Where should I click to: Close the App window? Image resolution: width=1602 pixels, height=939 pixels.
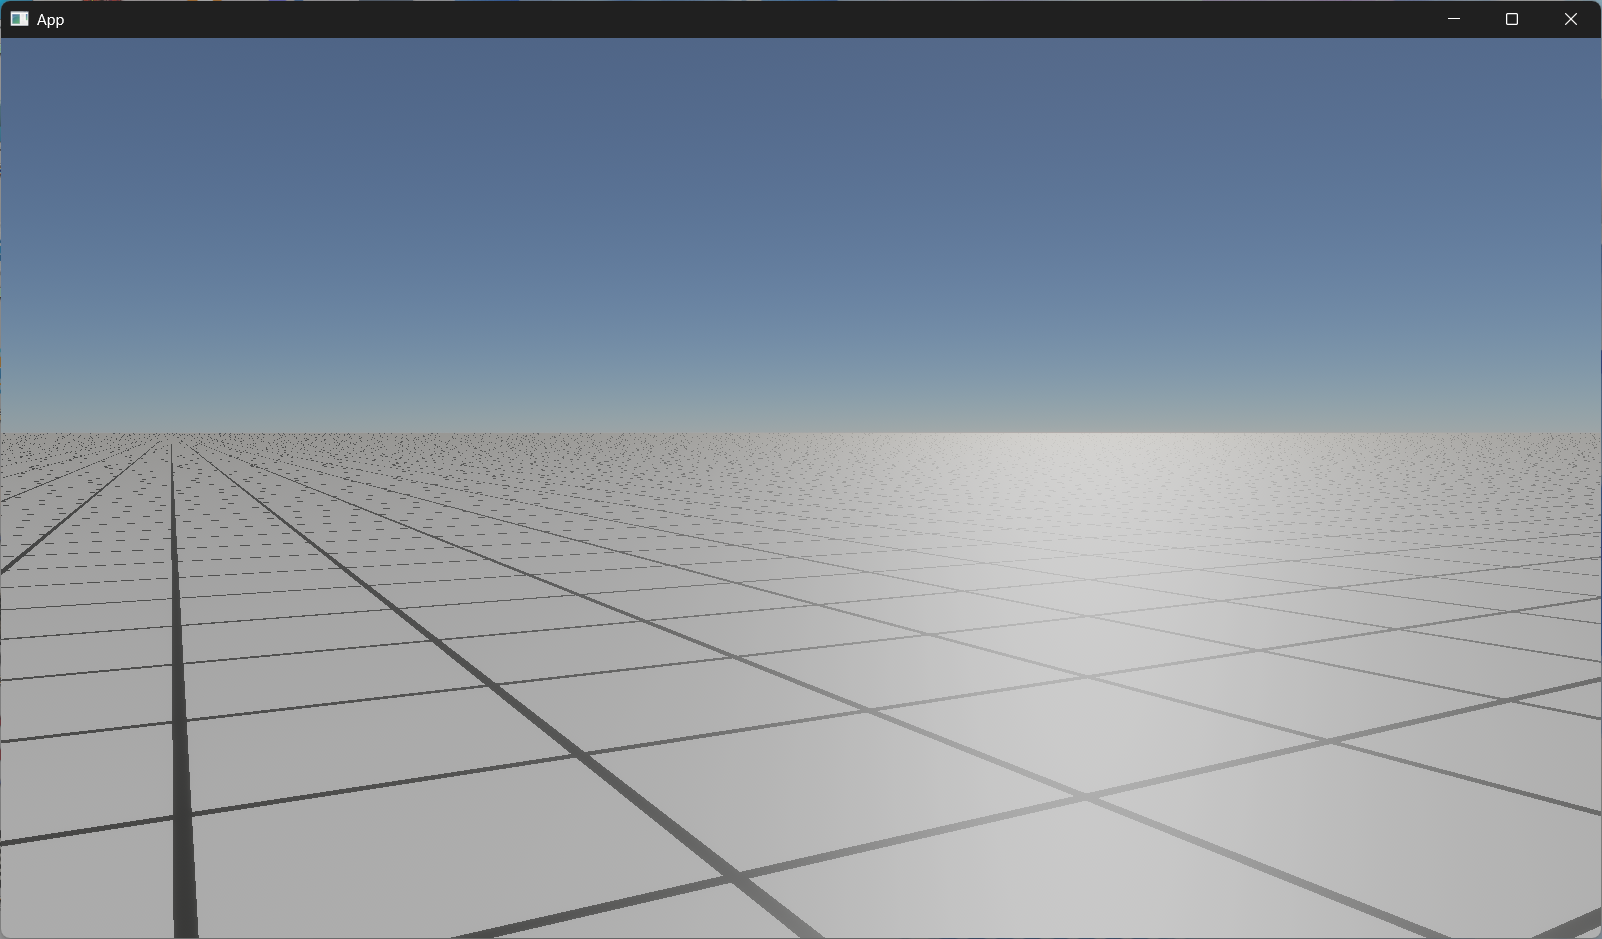(x=1570, y=19)
